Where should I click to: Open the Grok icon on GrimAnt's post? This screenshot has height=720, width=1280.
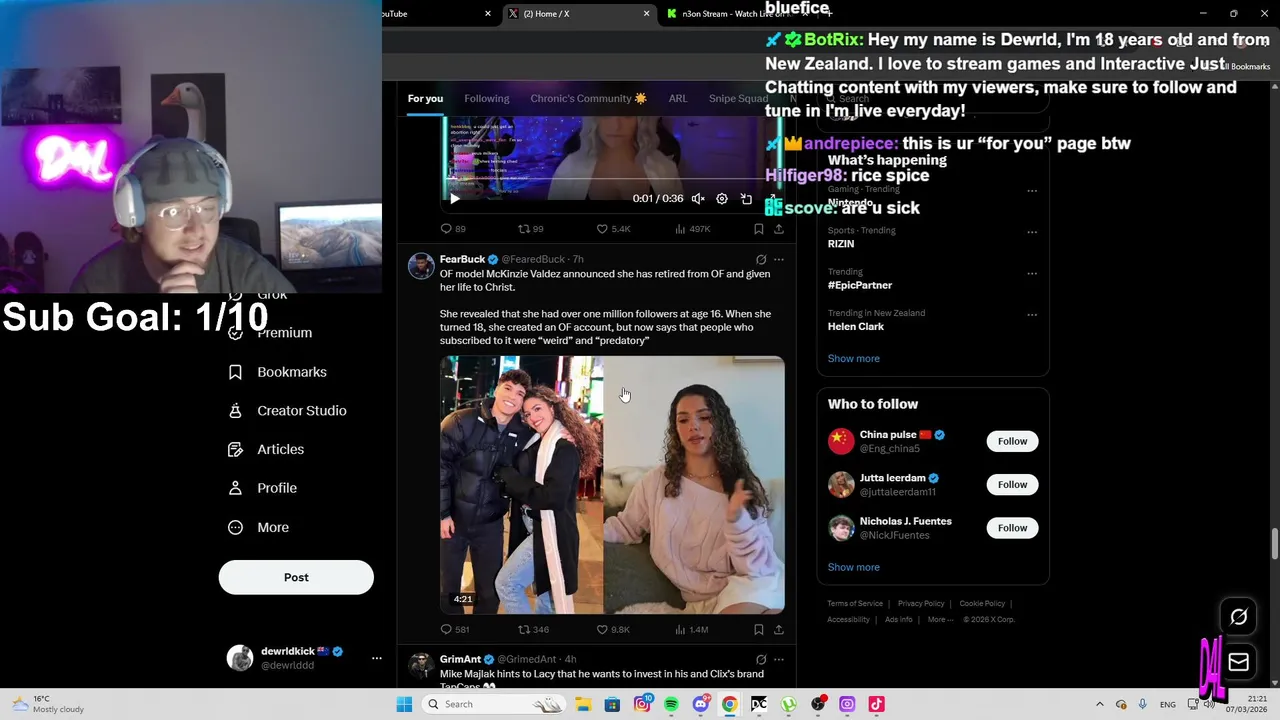(761, 659)
